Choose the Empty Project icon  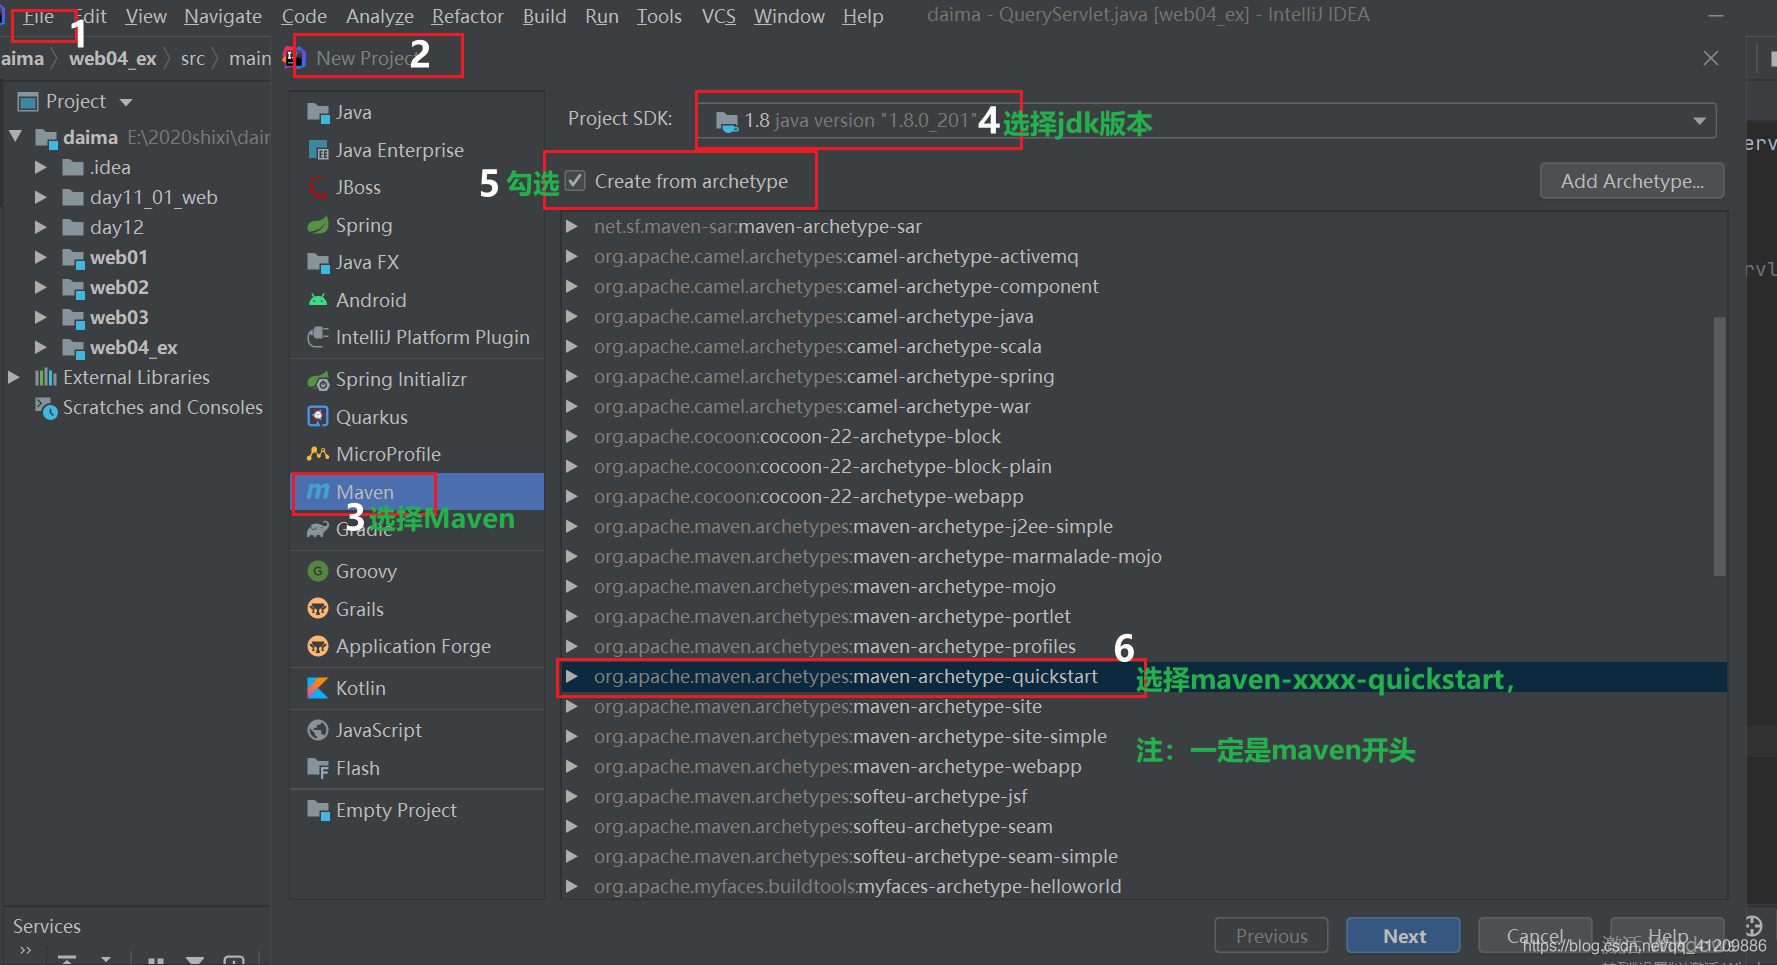tap(318, 810)
